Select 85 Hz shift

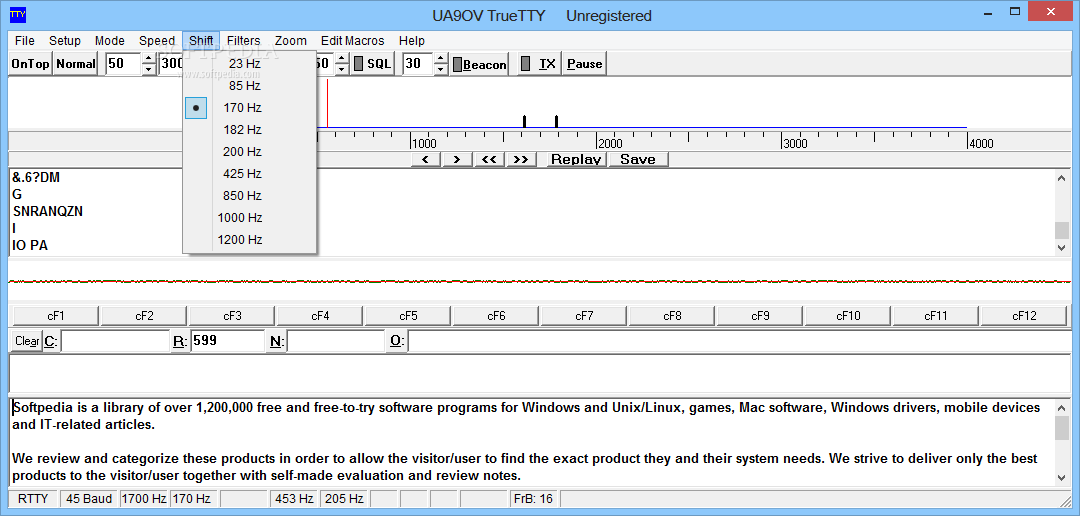click(x=249, y=85)
